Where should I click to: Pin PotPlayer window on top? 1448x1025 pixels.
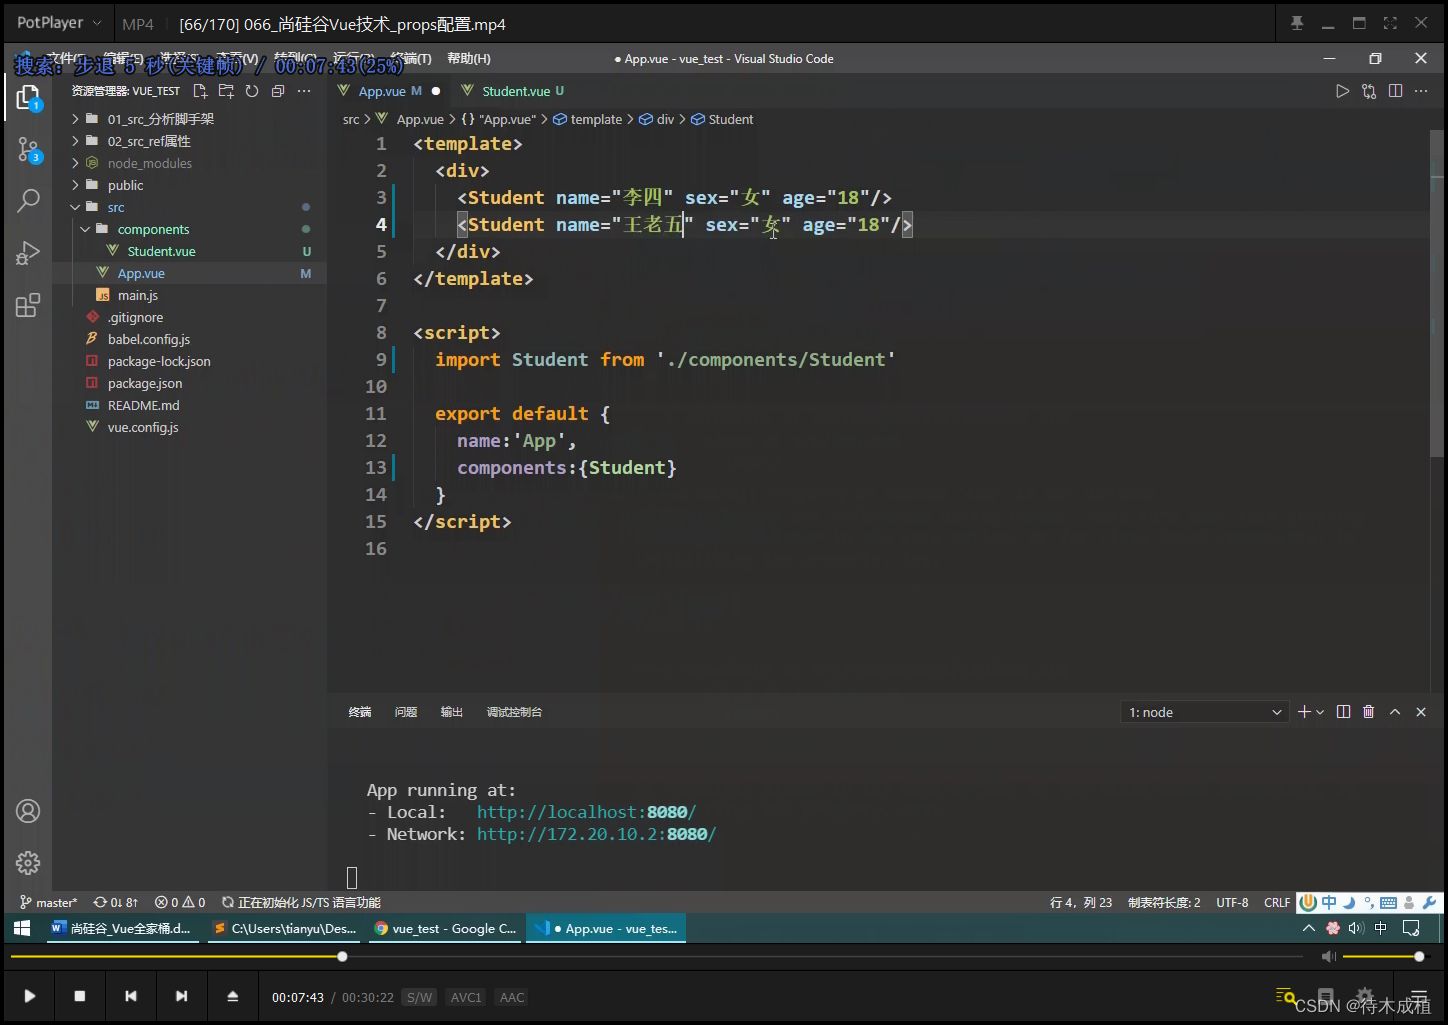pyautogui.click(x=1297, y=23)
